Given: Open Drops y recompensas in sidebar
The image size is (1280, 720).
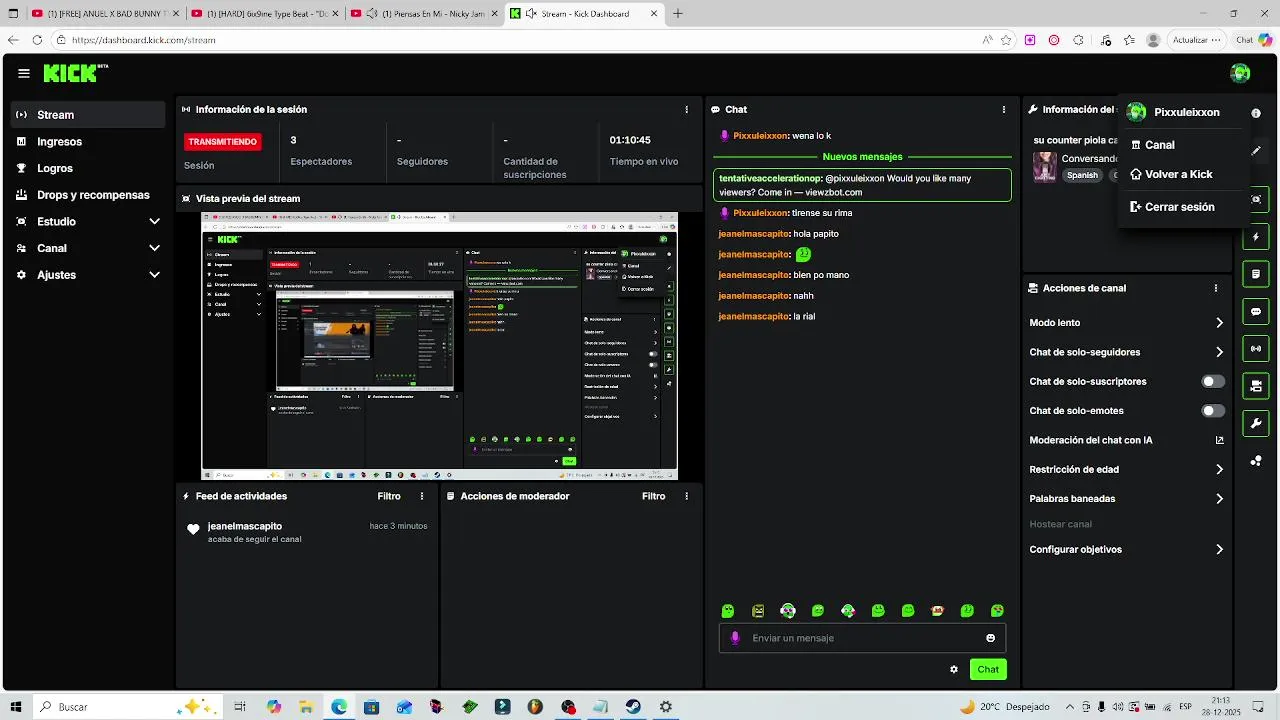Looking at the screenshot, I should pos(88,195).
